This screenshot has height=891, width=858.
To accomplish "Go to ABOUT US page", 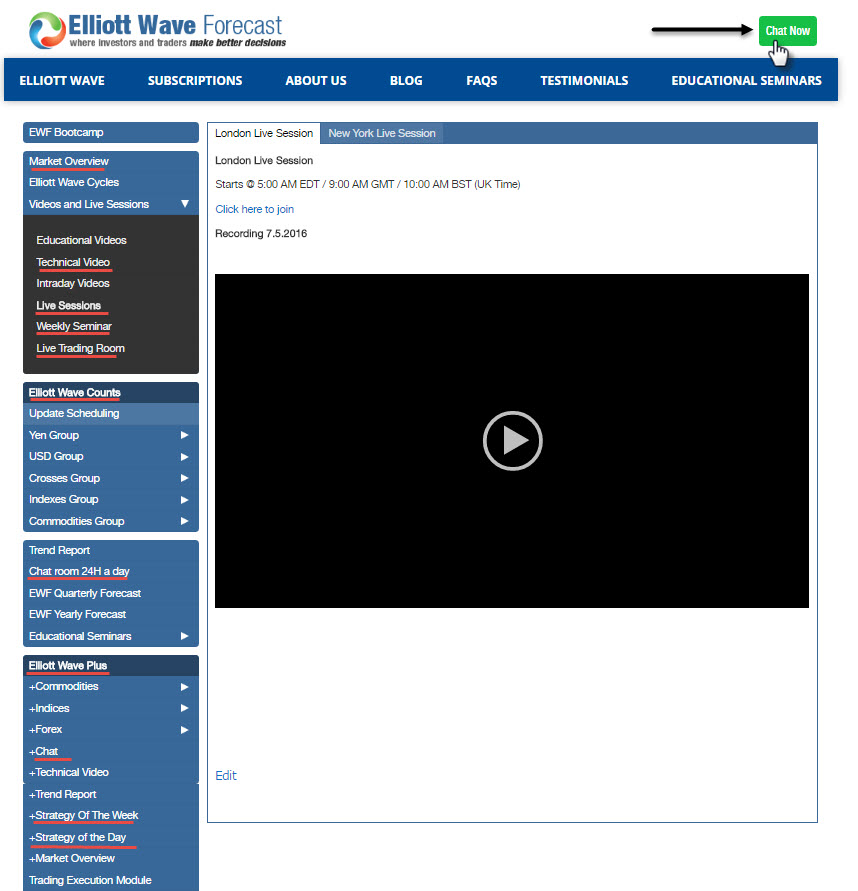I will 316,81.
